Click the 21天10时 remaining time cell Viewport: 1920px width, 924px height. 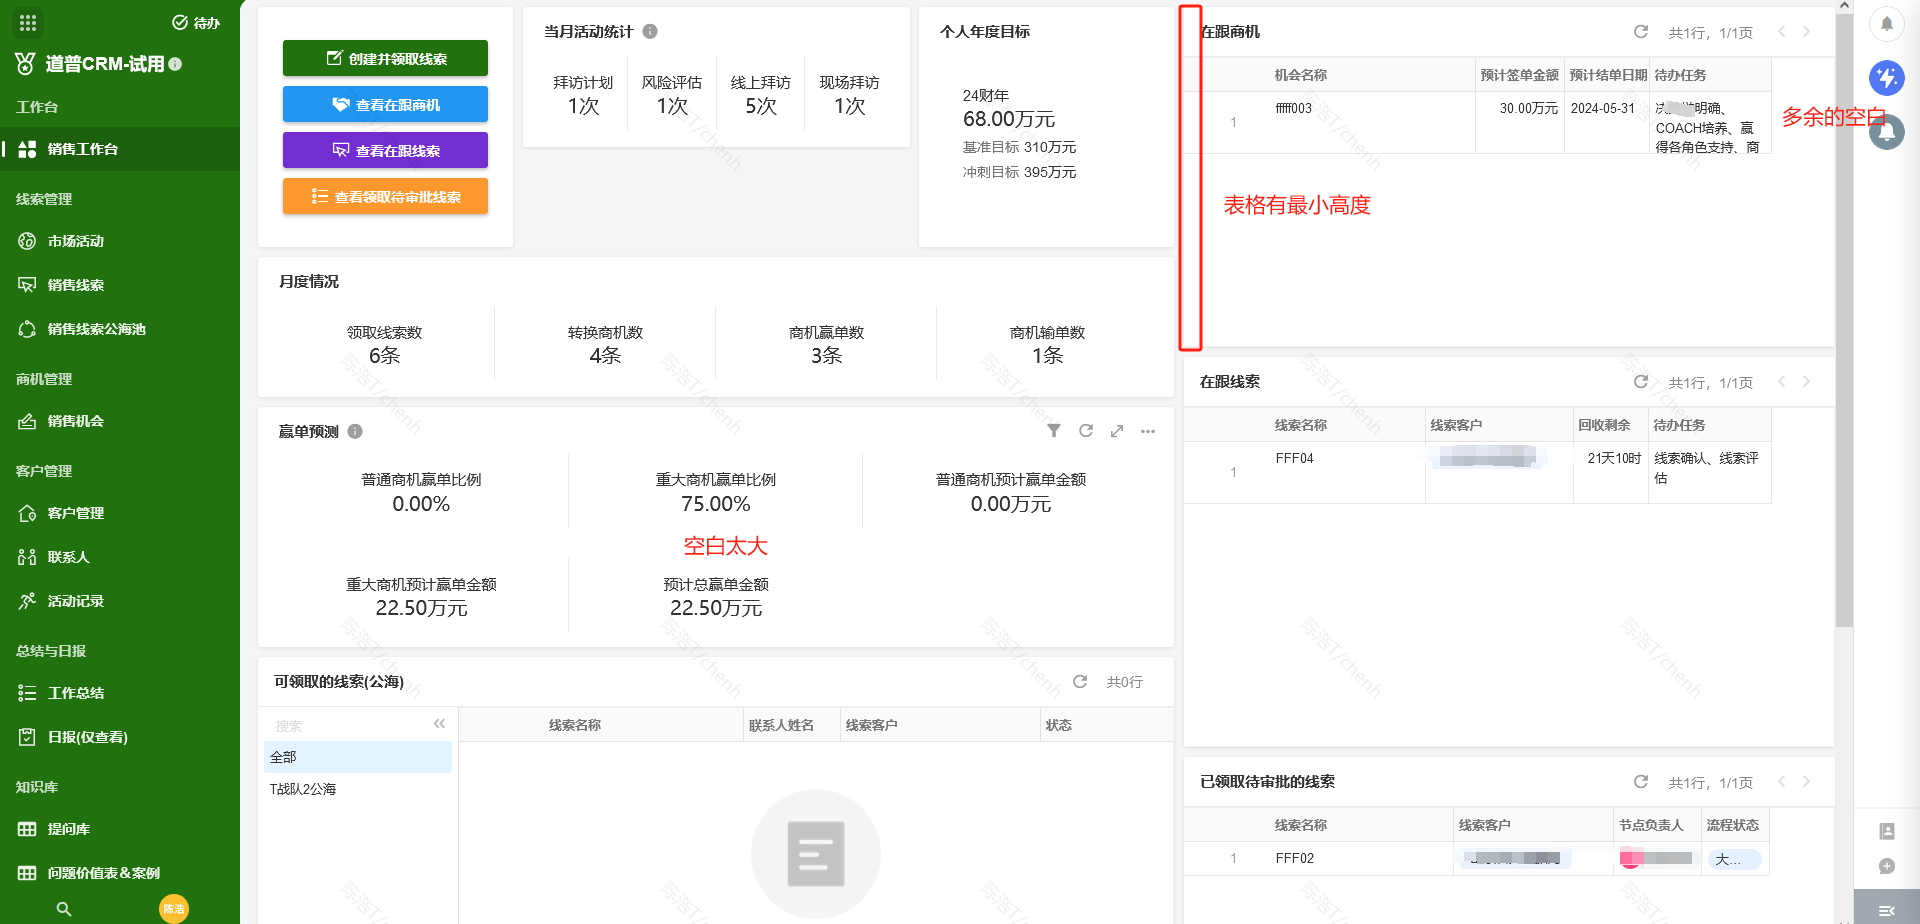(1614, 458)
